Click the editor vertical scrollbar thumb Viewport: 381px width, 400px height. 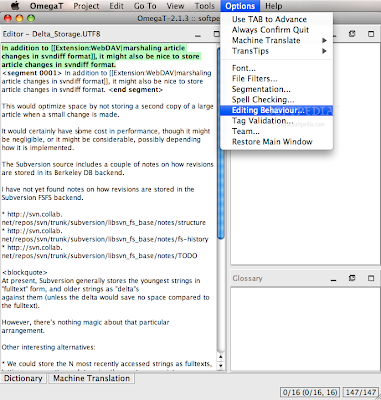(221, 143)
